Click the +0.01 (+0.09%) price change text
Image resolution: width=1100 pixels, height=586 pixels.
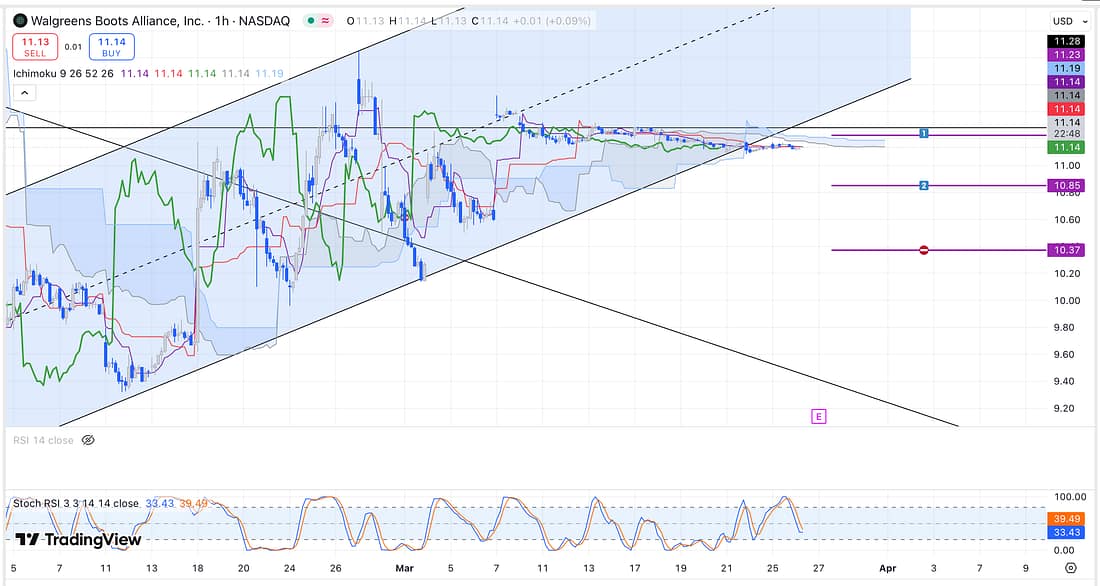(x=552, y=21)
